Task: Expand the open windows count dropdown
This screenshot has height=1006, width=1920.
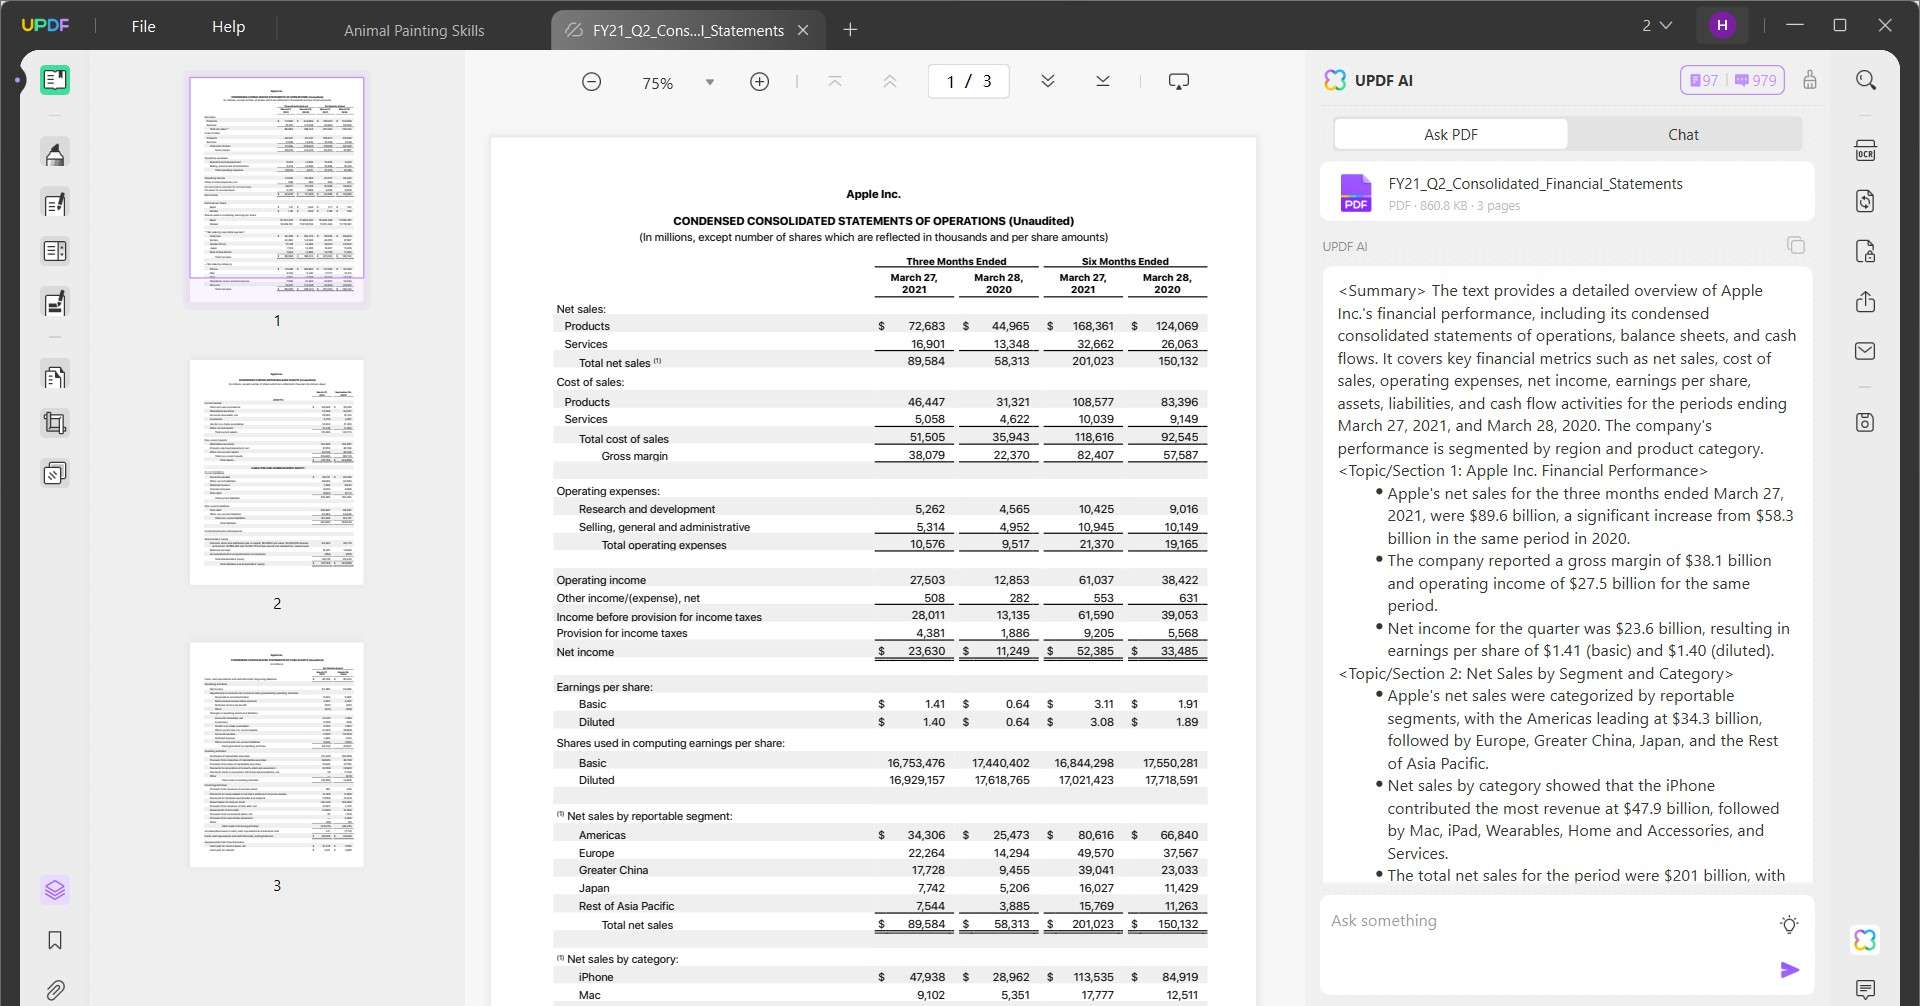Action: 1657,26
